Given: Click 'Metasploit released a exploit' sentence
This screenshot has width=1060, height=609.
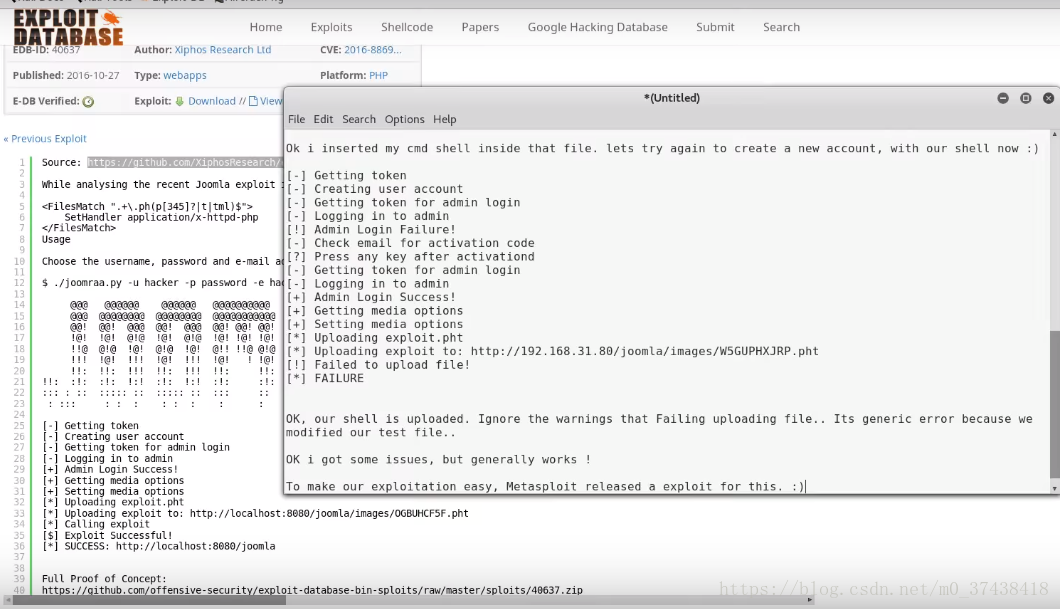Looking at the screenshot, I should 546,487.
